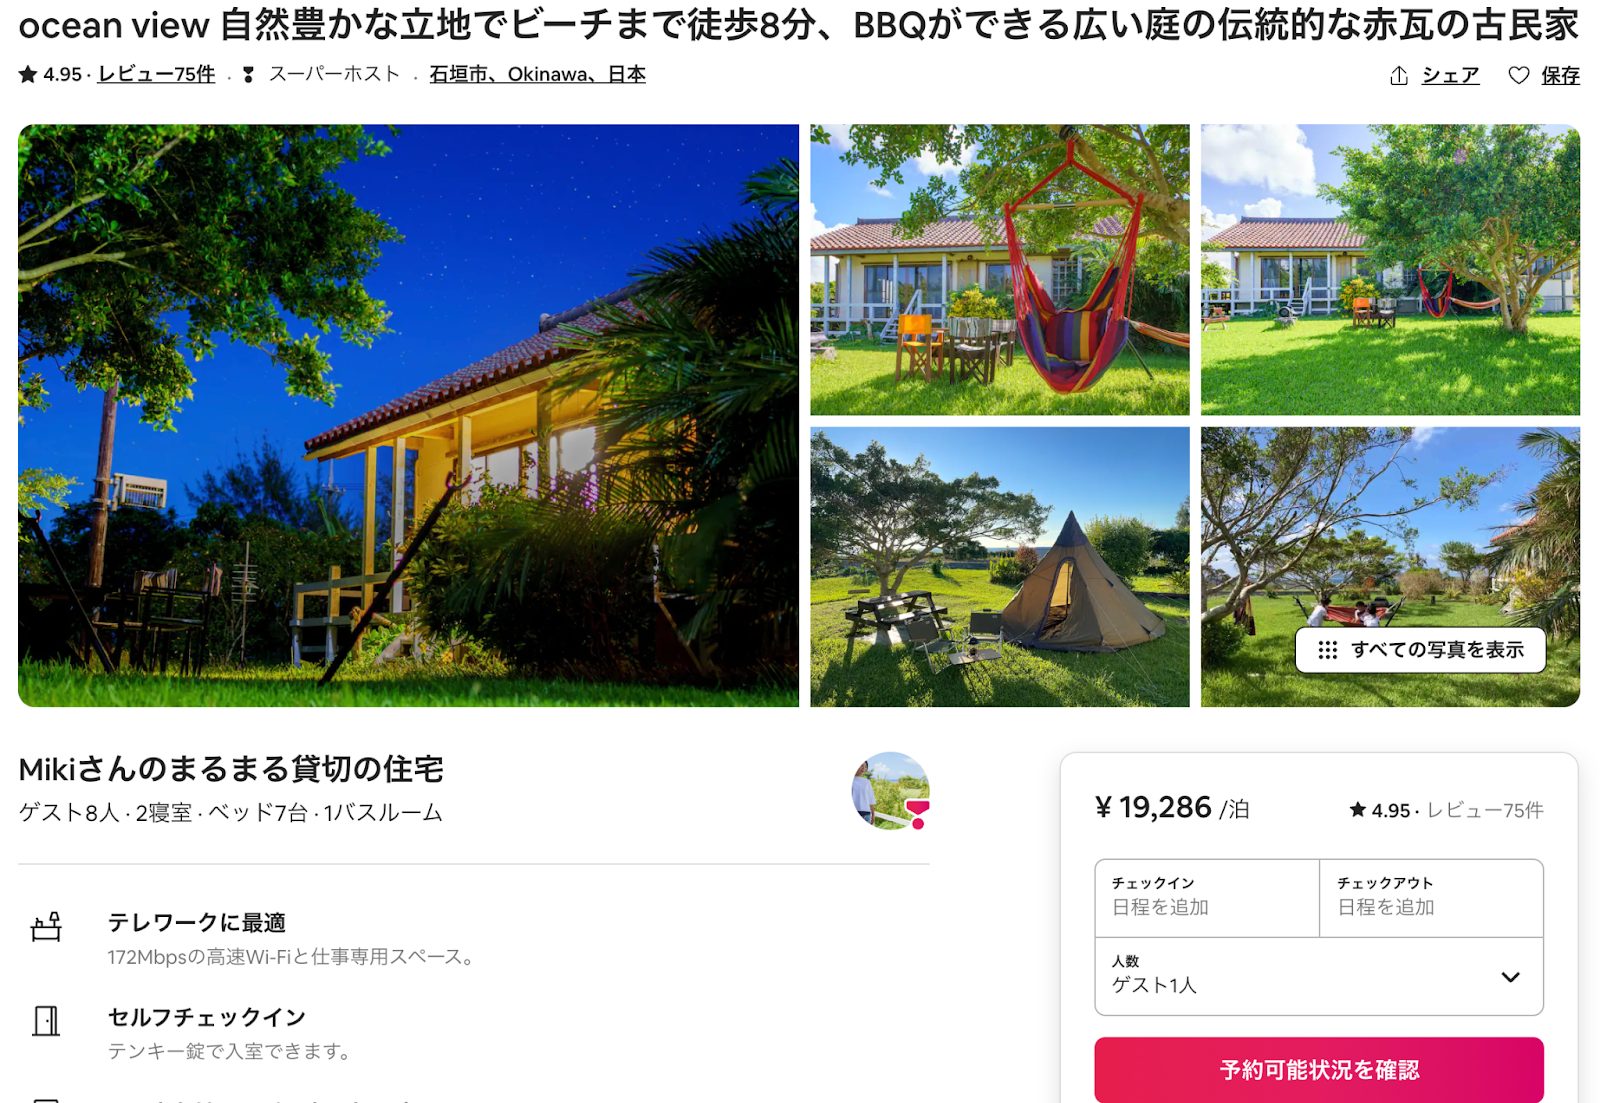Open the 石垣市、Okinawa、日本 location link
Image resolution: width=1600 pixels, height=1103 pixels.
(537, 74)
